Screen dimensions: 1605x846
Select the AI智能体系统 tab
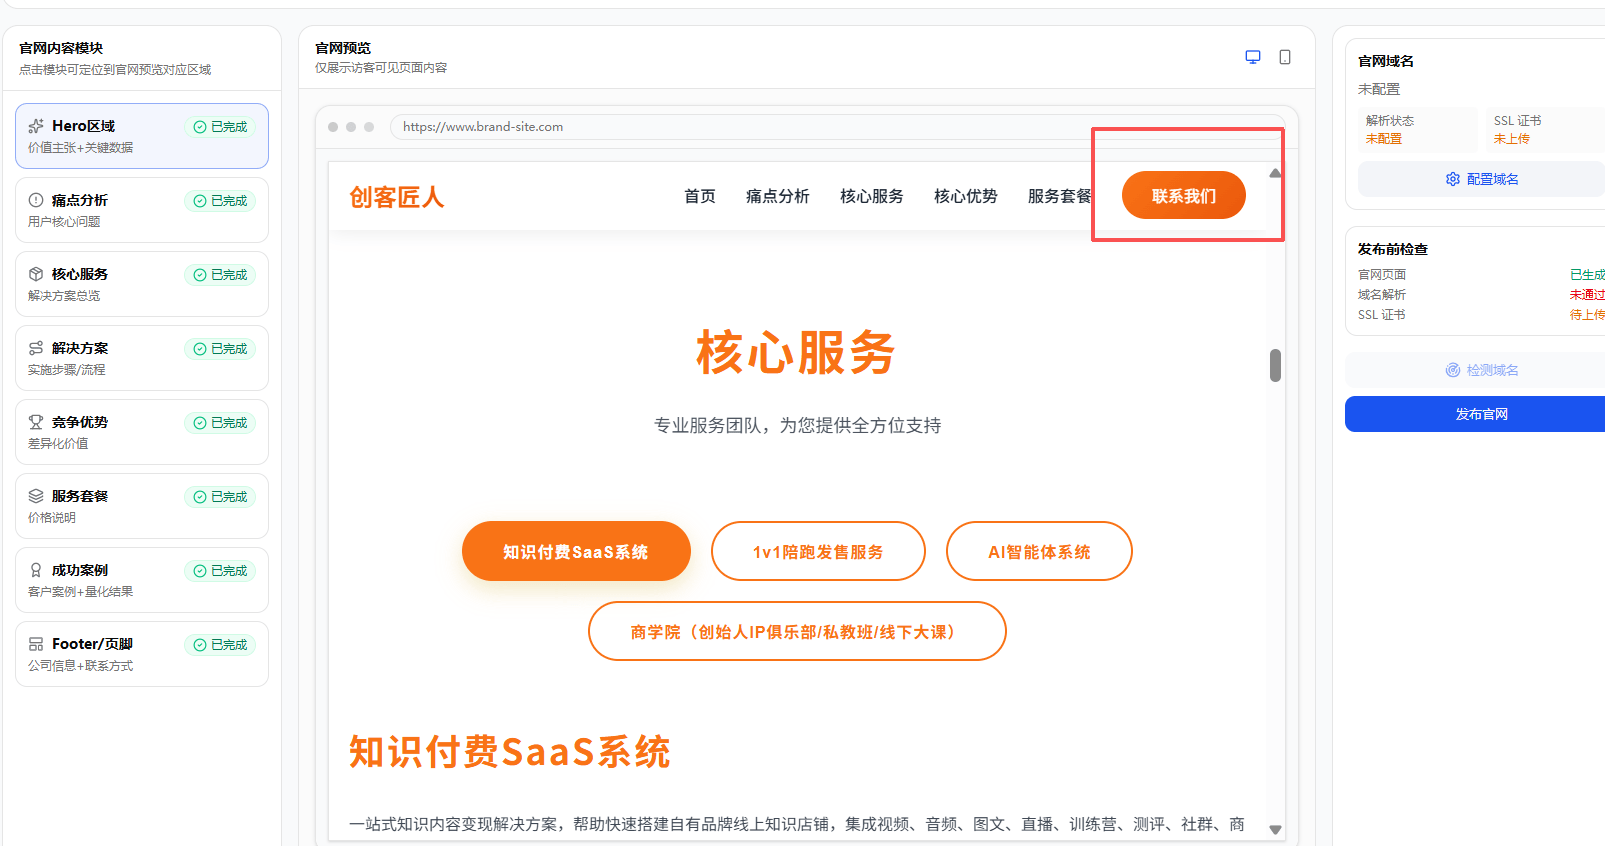[1039, 551]
